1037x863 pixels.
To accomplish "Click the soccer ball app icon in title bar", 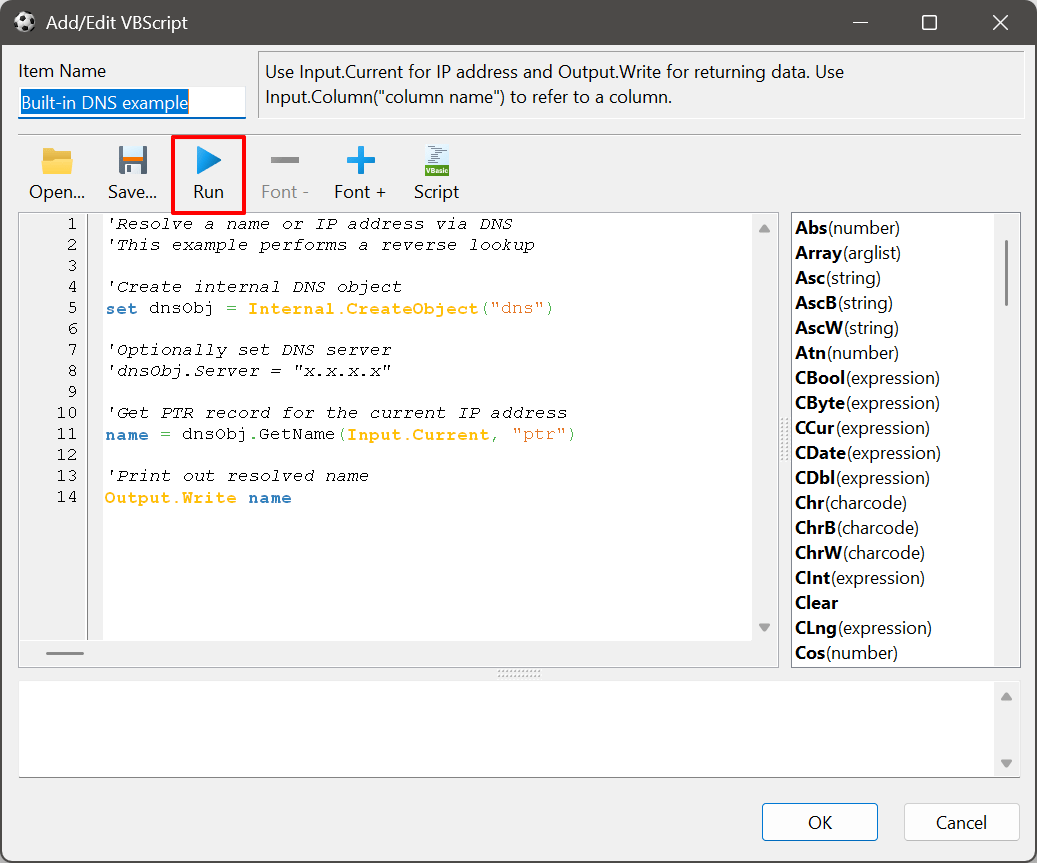I will tap(24, 22).
